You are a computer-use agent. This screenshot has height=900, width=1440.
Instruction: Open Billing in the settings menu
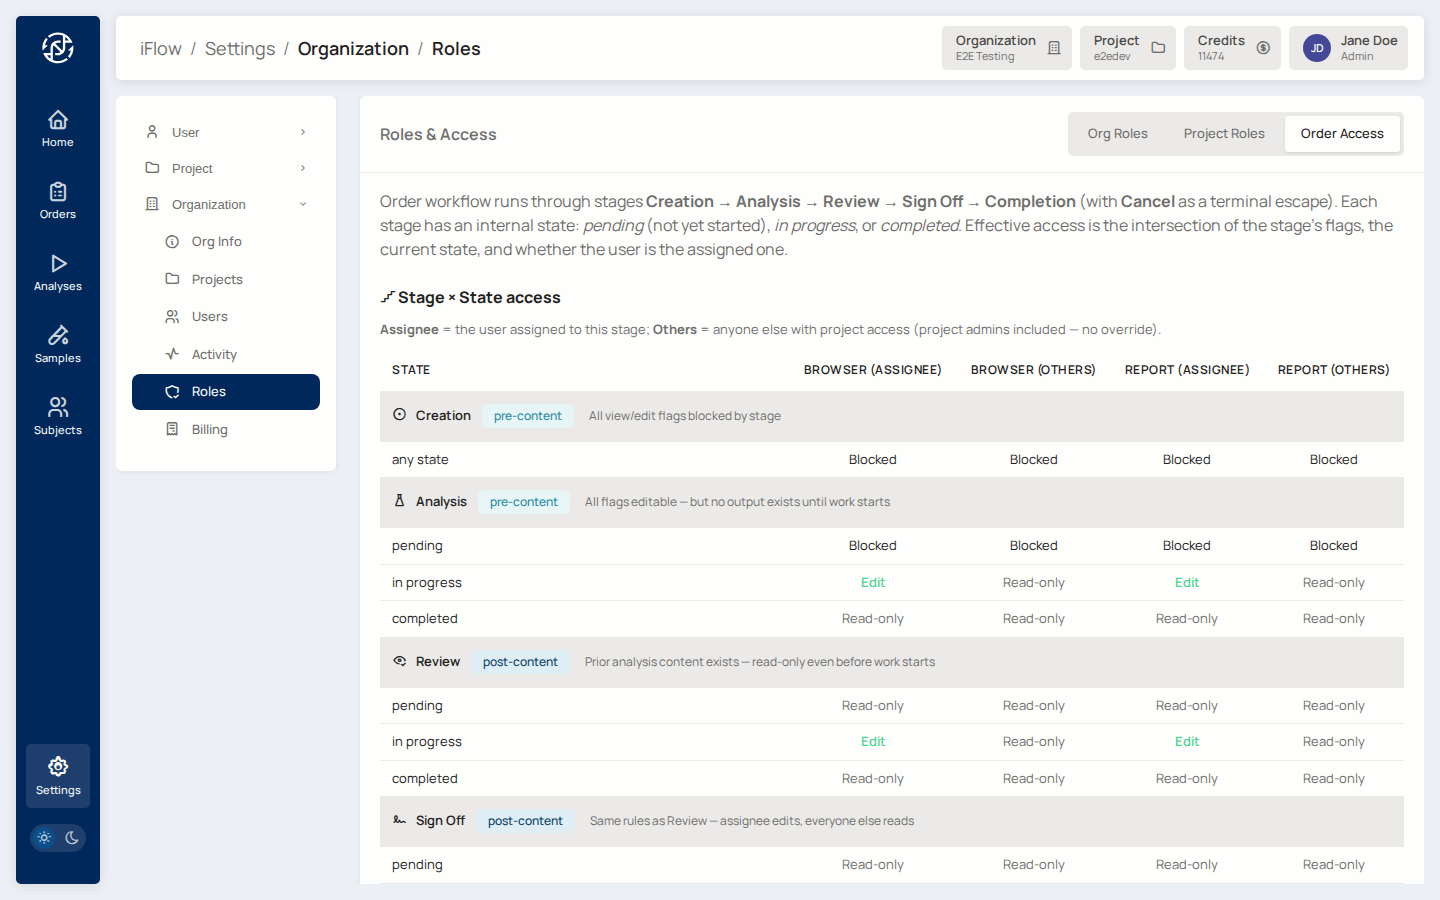pos(210,429)
